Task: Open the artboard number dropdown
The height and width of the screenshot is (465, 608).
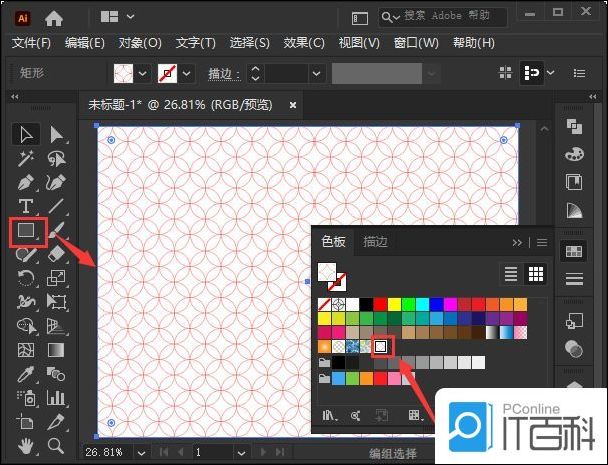Action: (x=241, y=453)
